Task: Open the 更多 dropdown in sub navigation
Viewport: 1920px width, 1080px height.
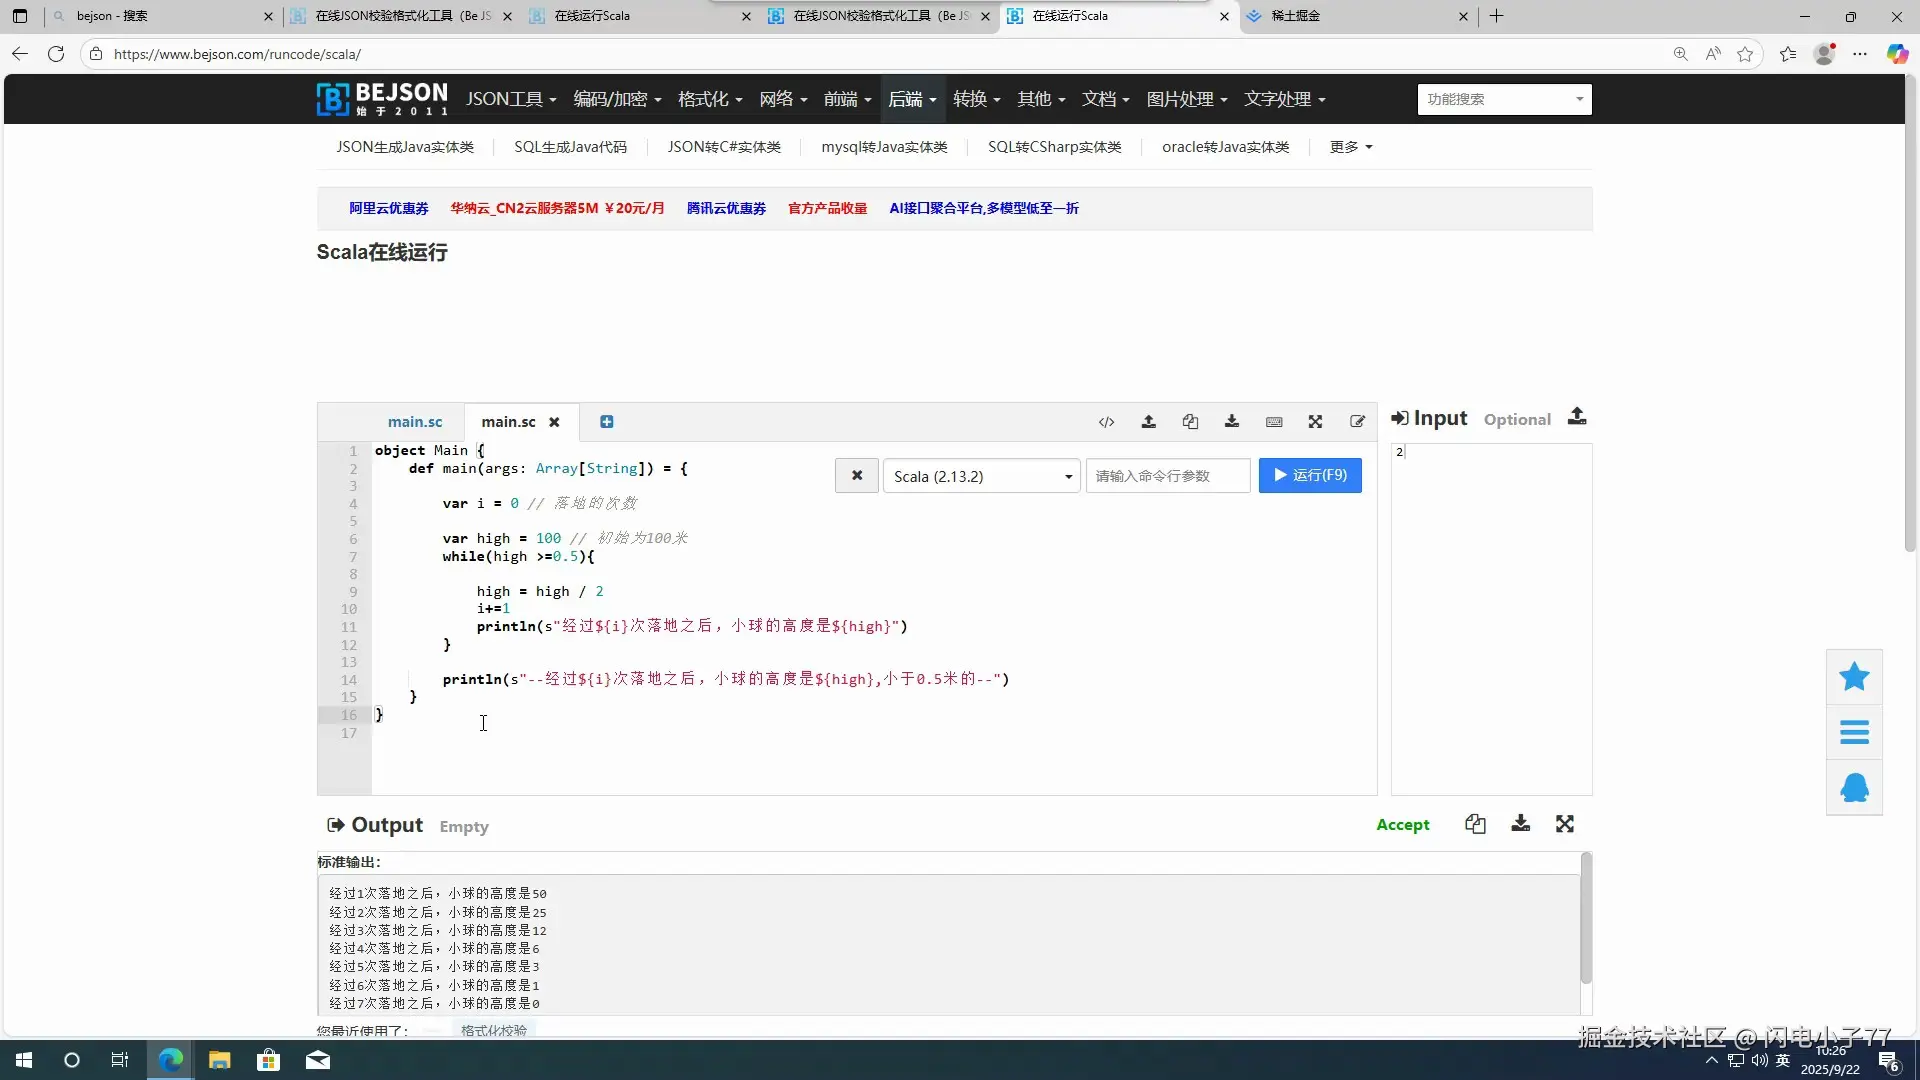Action: point(1350,147)
